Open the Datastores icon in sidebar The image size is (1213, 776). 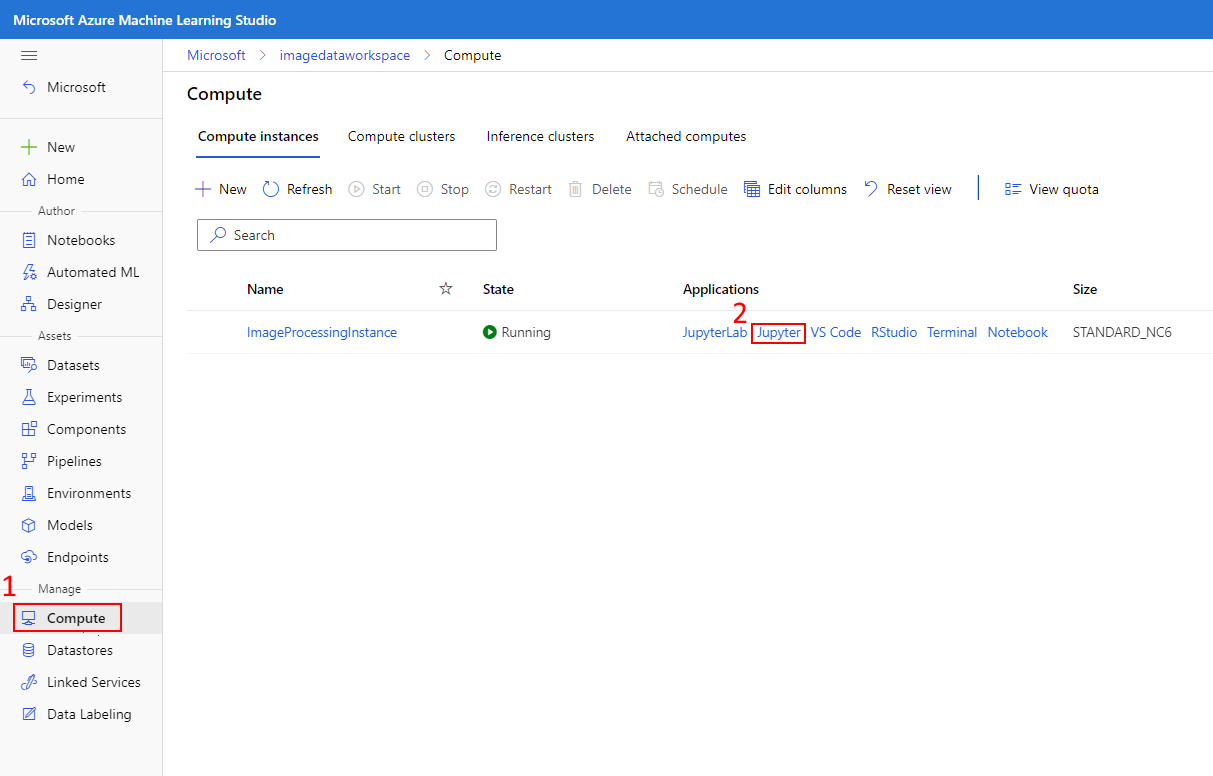click(29, 650)
